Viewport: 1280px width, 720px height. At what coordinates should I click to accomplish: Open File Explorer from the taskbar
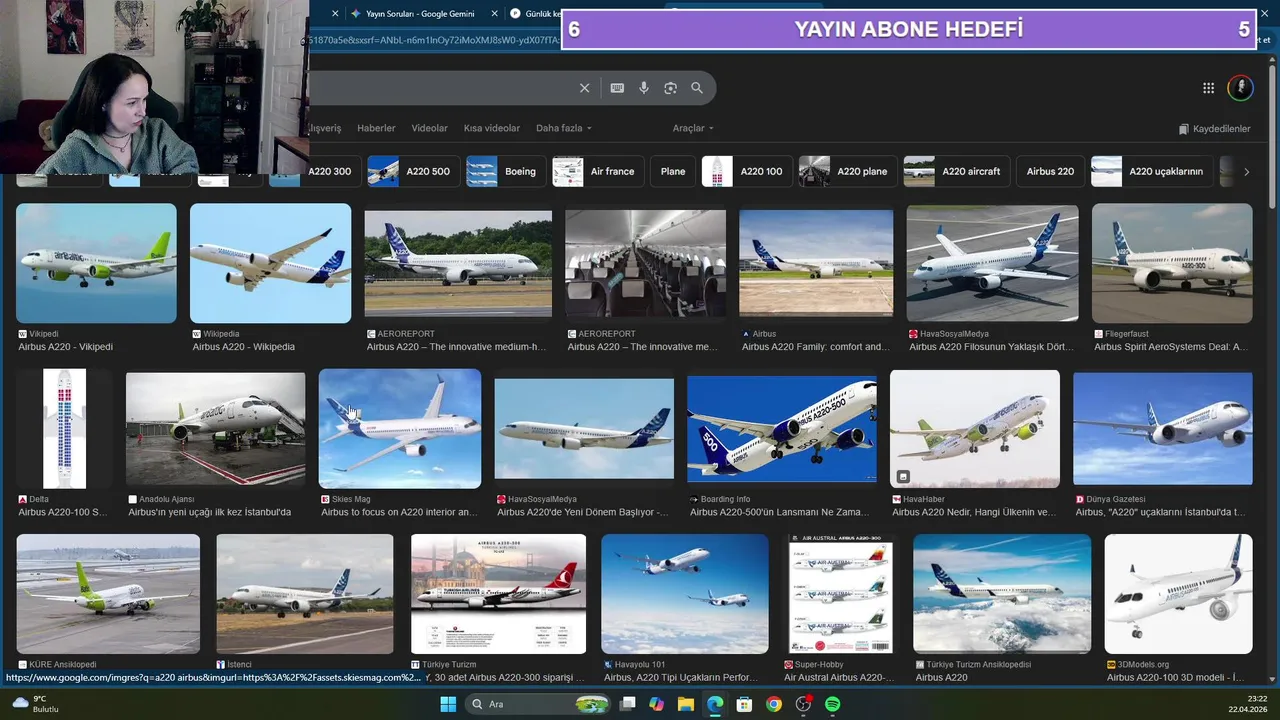pos(686,704)
